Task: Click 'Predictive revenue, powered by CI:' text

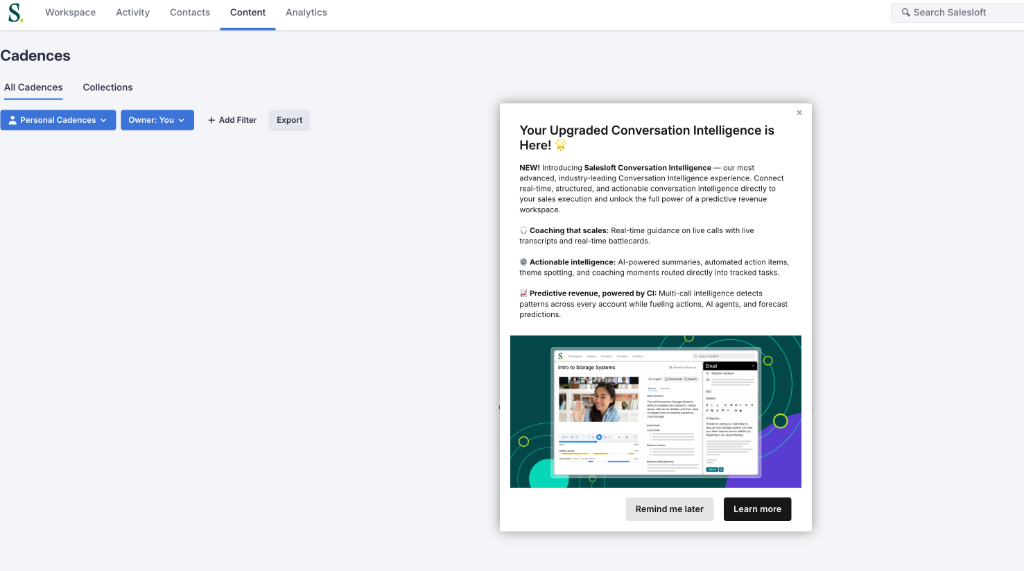Action: coord(593,293)
